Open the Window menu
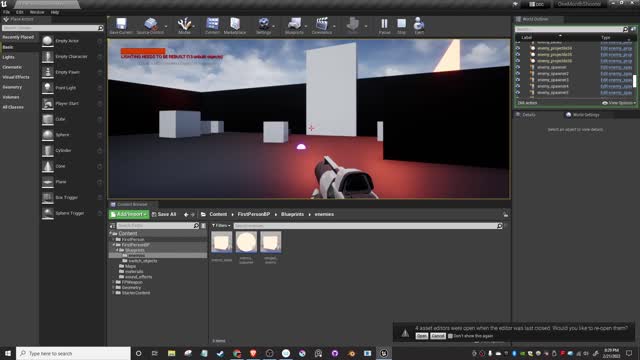This screenshot has width=640, height=360. pos(37,12)
